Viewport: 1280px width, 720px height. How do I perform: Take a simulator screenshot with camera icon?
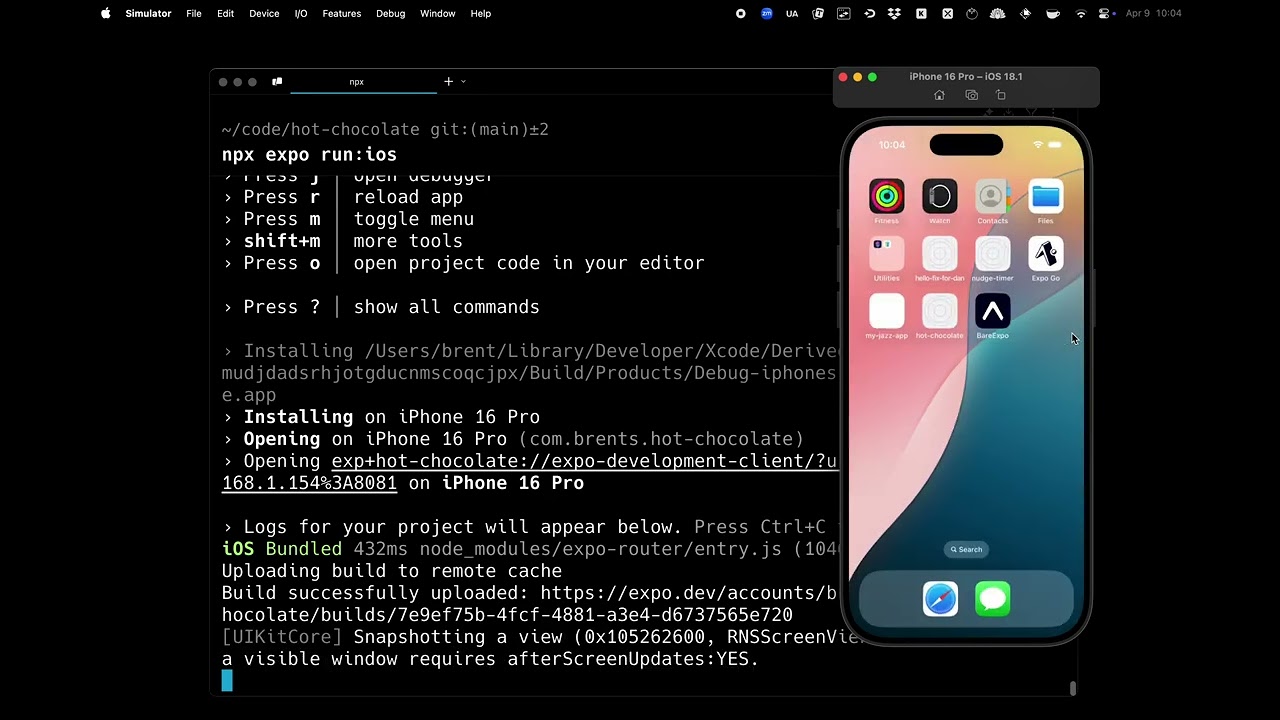point(971,95)
